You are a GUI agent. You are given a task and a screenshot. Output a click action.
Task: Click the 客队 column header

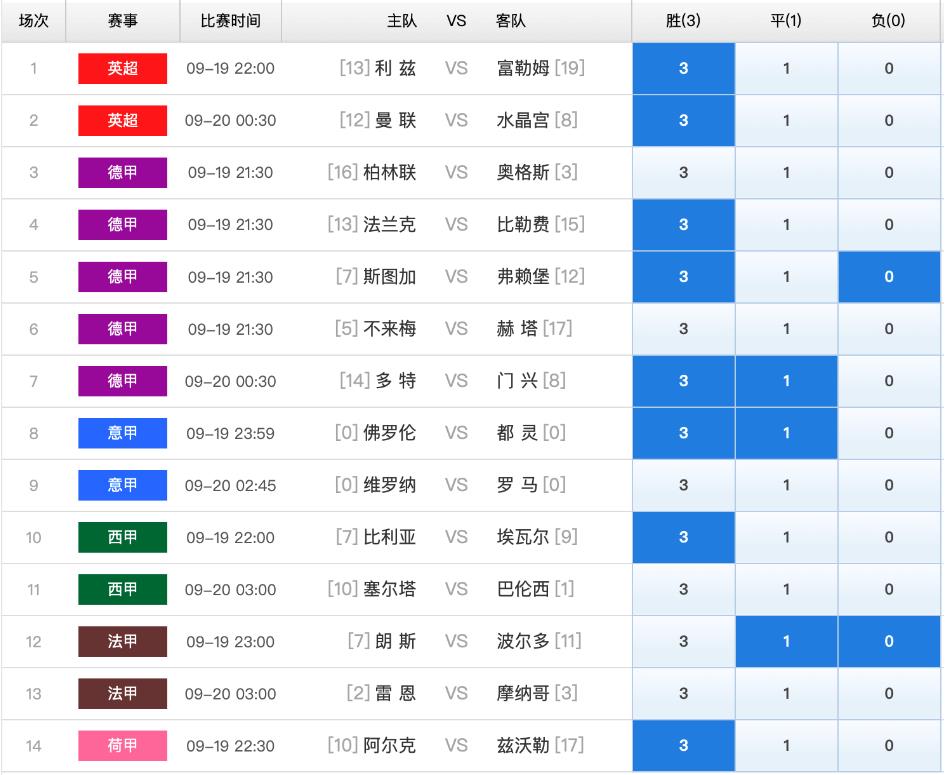510,21
